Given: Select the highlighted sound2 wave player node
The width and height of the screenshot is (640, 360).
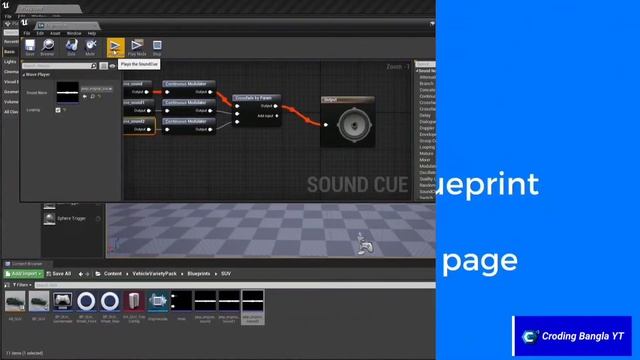Looking at the screenshot, I should [x=139, y=126].
